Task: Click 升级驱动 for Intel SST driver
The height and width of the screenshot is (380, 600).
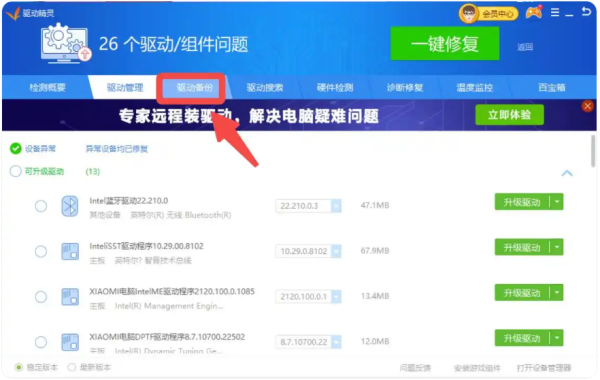Action: pos(522,247)
